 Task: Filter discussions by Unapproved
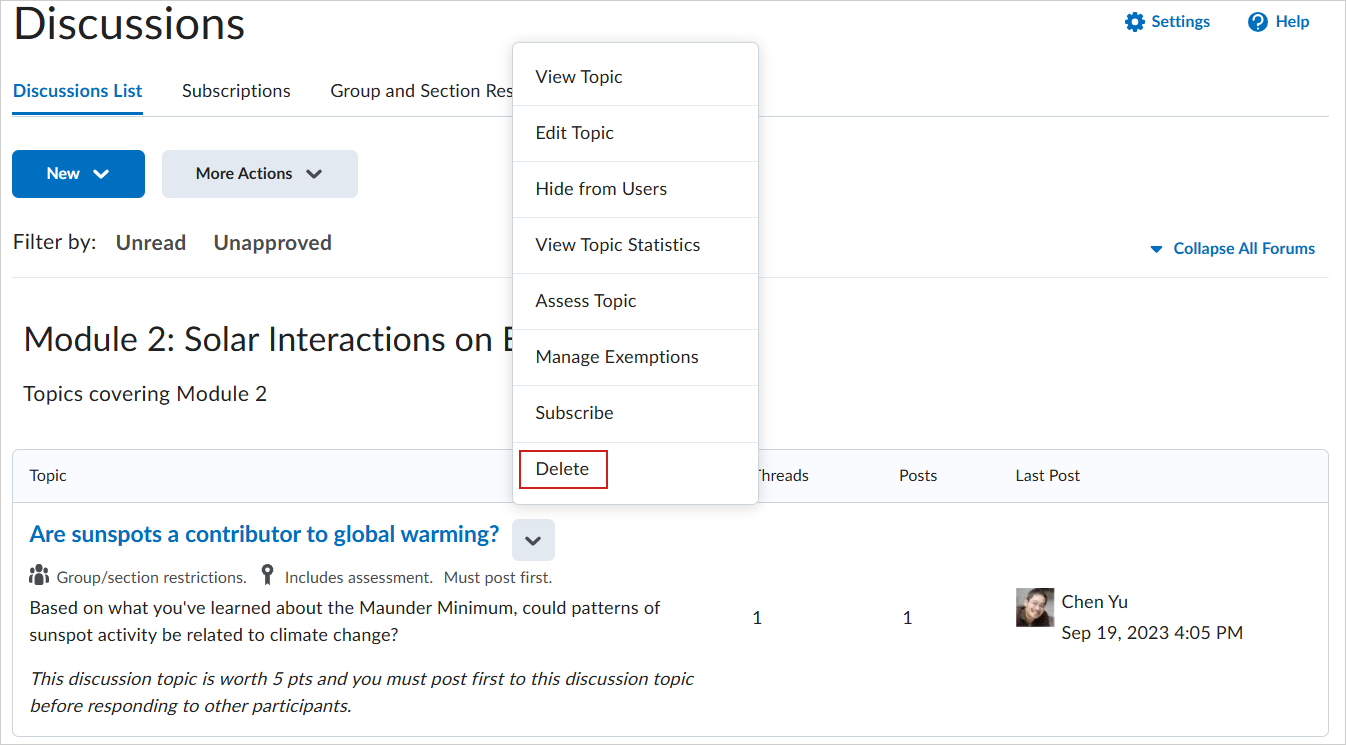[x=272, y=243]
